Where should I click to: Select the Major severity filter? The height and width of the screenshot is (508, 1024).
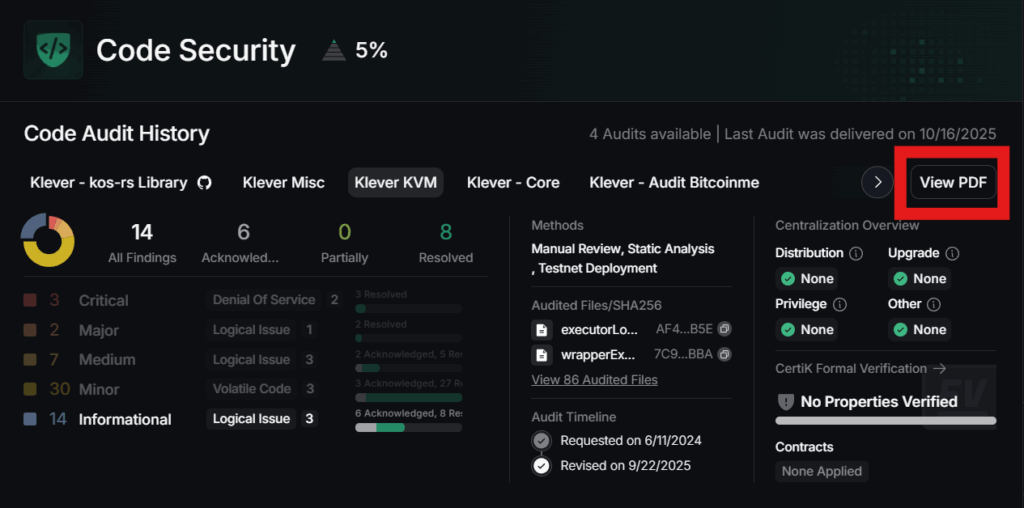(85, 330)
